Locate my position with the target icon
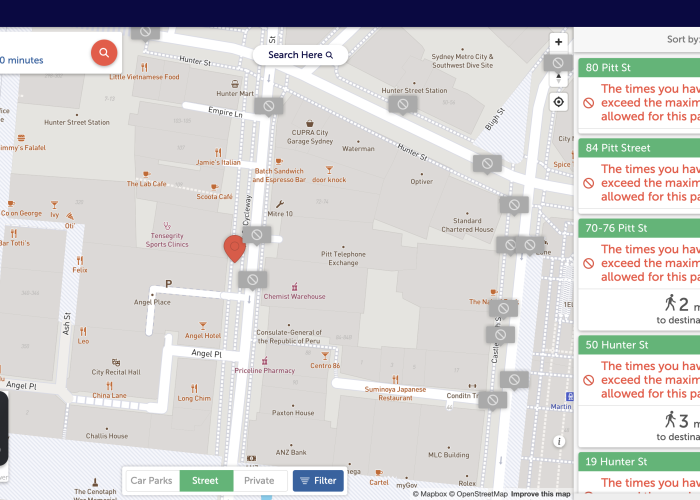700x500 pixels. pos(558,102)
